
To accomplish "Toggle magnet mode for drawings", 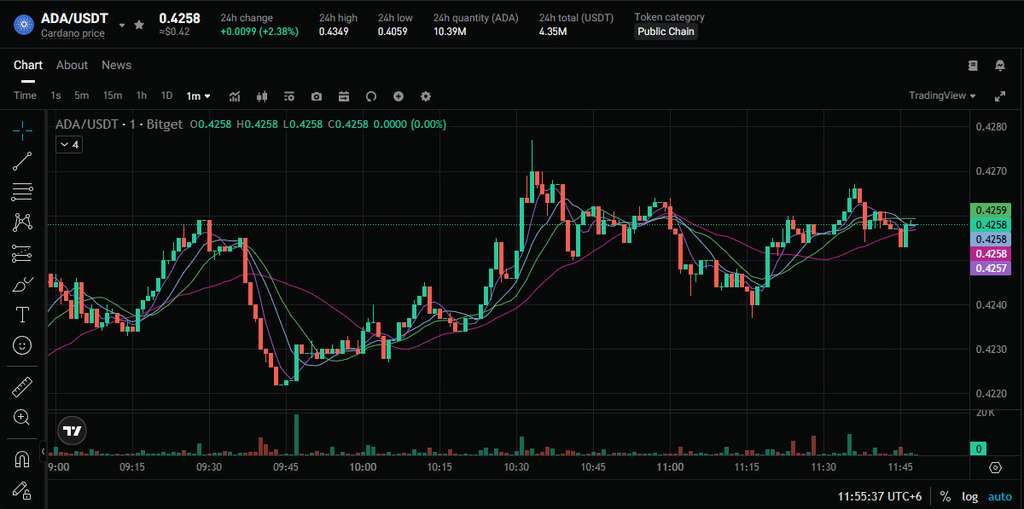I will click(22, 459).
